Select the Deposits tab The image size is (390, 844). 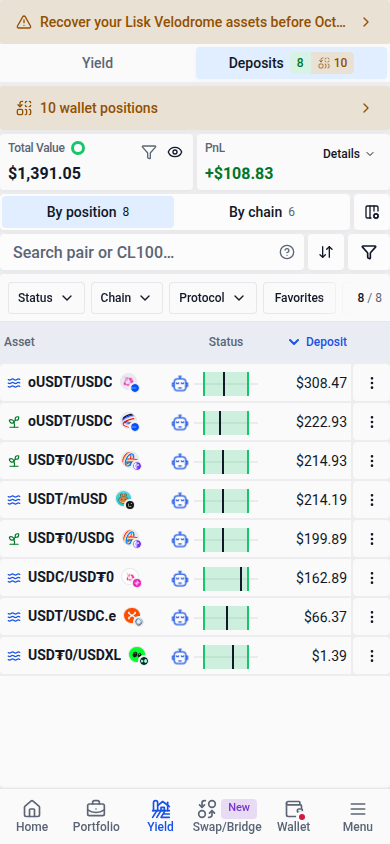[x=291, y=63]
